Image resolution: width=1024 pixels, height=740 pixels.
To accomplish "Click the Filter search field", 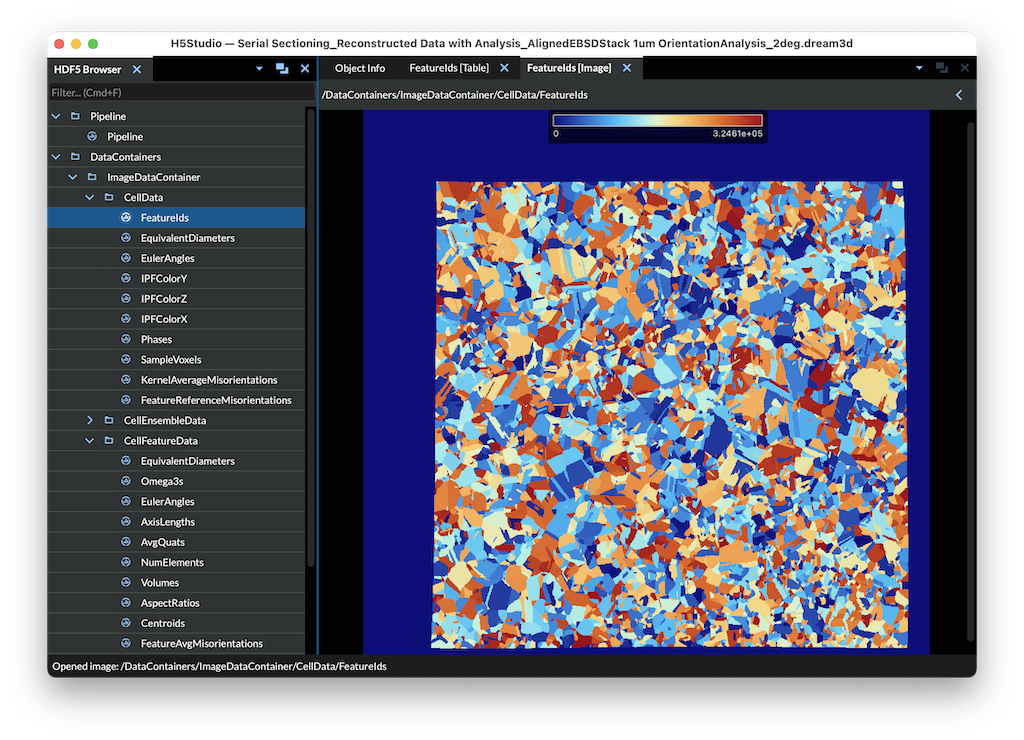I will [176, 92].
